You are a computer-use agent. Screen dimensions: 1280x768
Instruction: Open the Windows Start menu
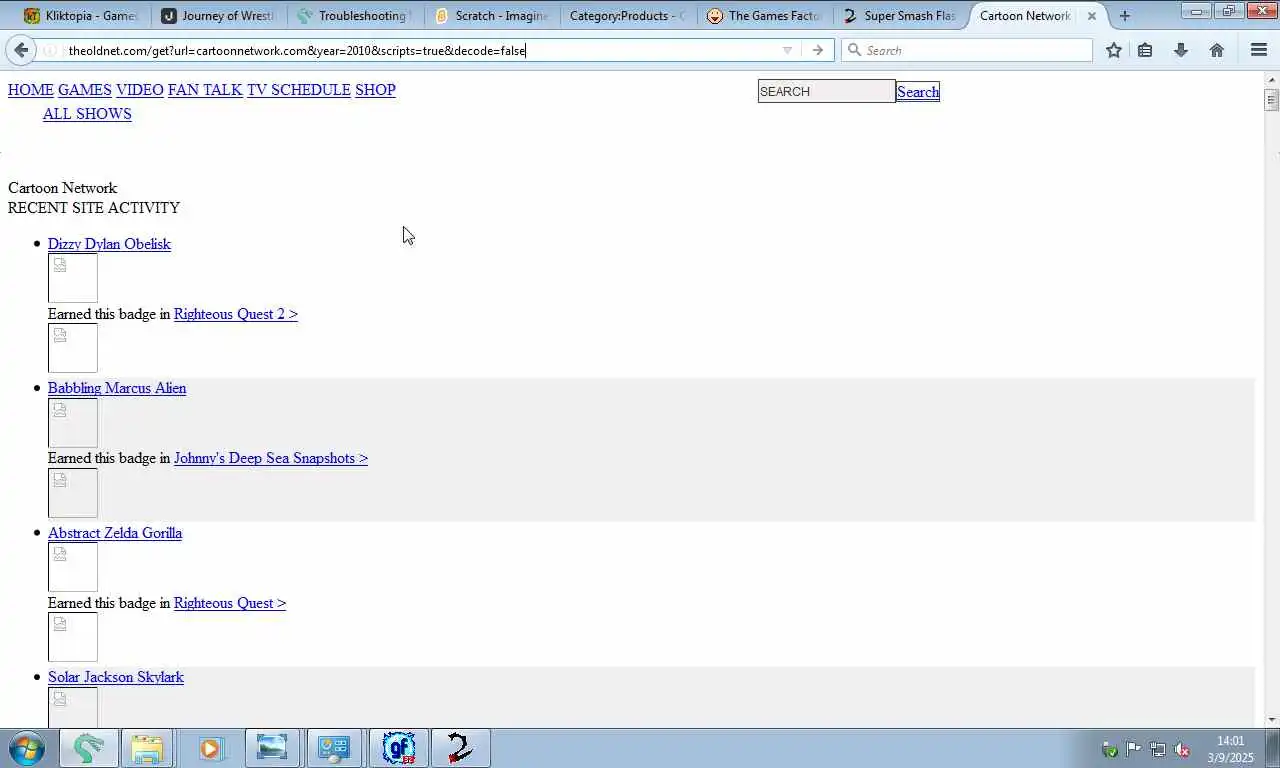[26, 748]
